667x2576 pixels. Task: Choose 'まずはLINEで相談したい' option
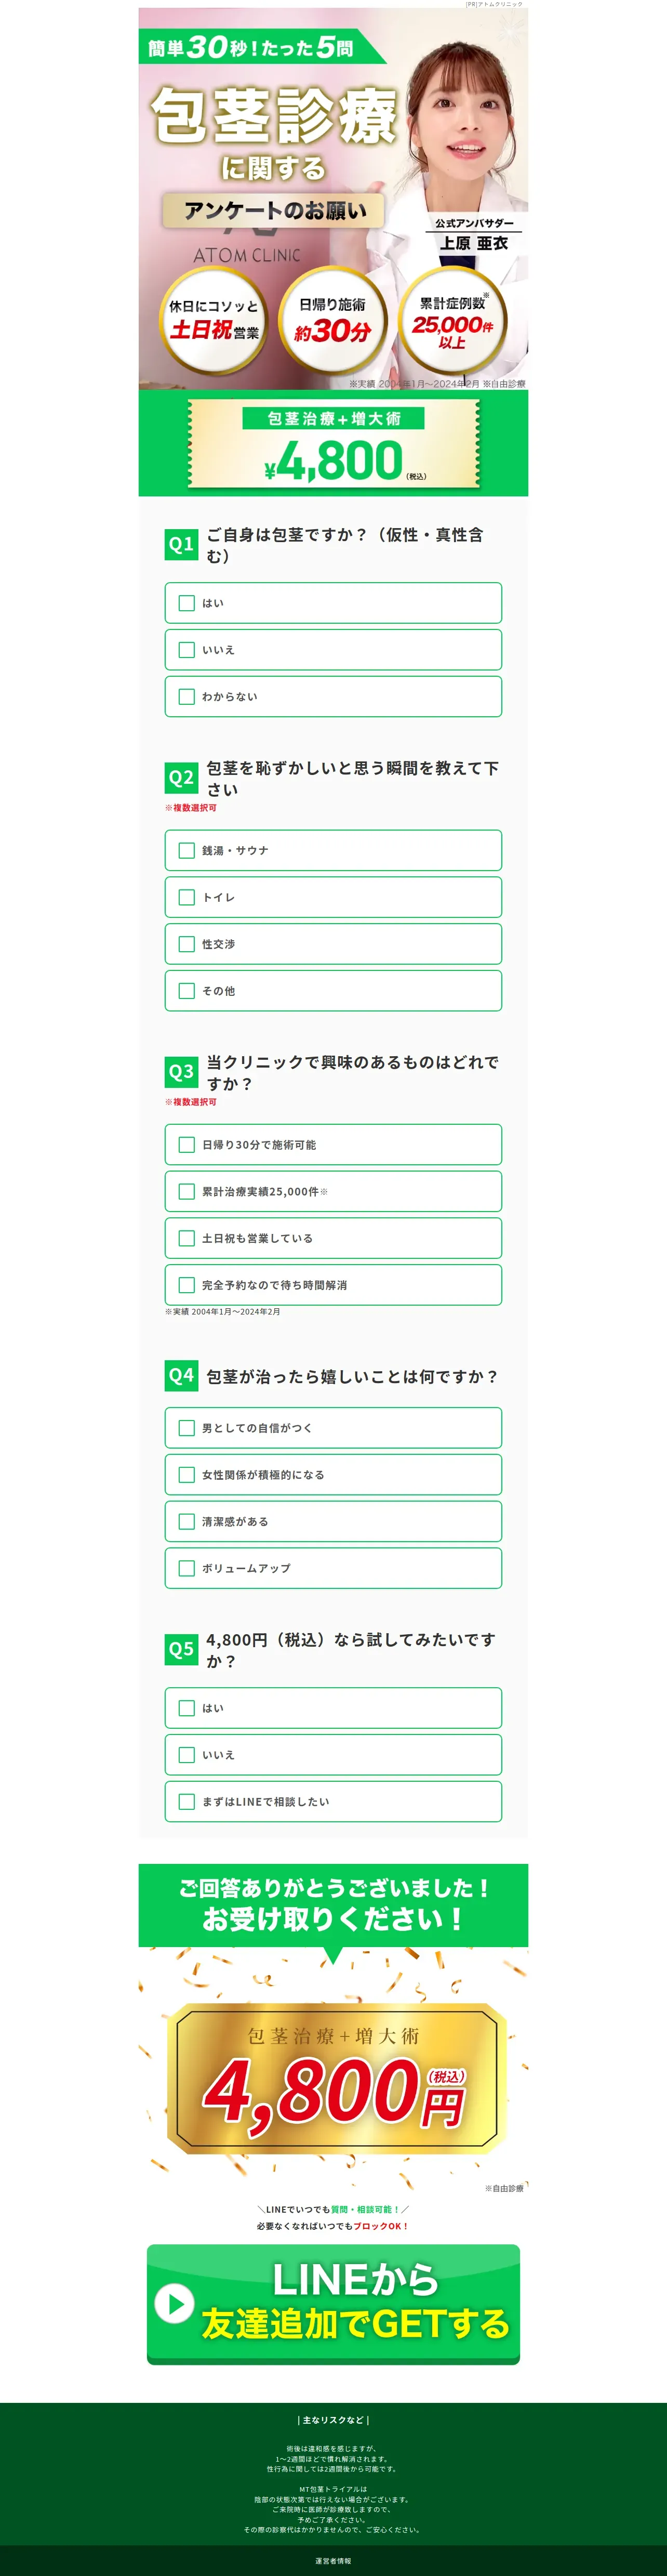coord(187,1802)
